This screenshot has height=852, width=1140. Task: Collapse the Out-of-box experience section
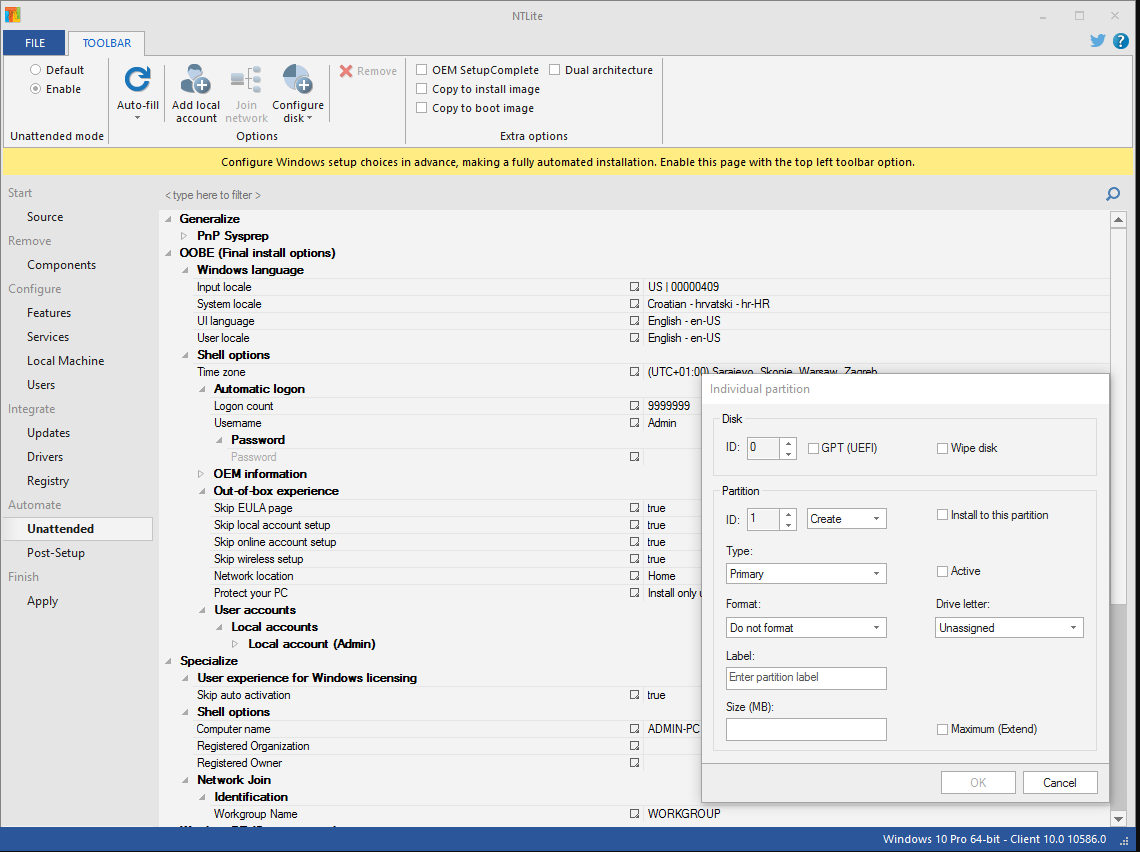[x=202, y=491]
